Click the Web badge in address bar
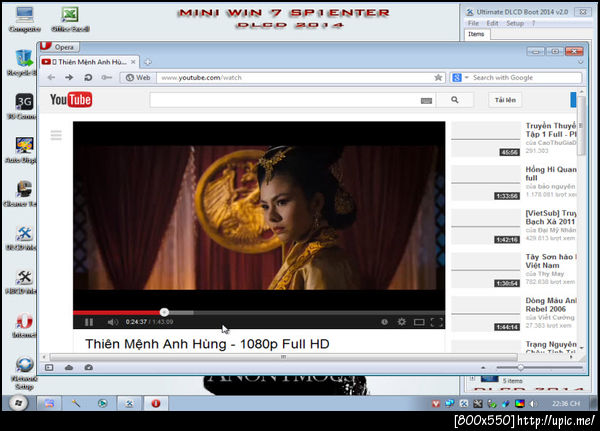This screenshot has width=600, height=431. coord(138,77)
